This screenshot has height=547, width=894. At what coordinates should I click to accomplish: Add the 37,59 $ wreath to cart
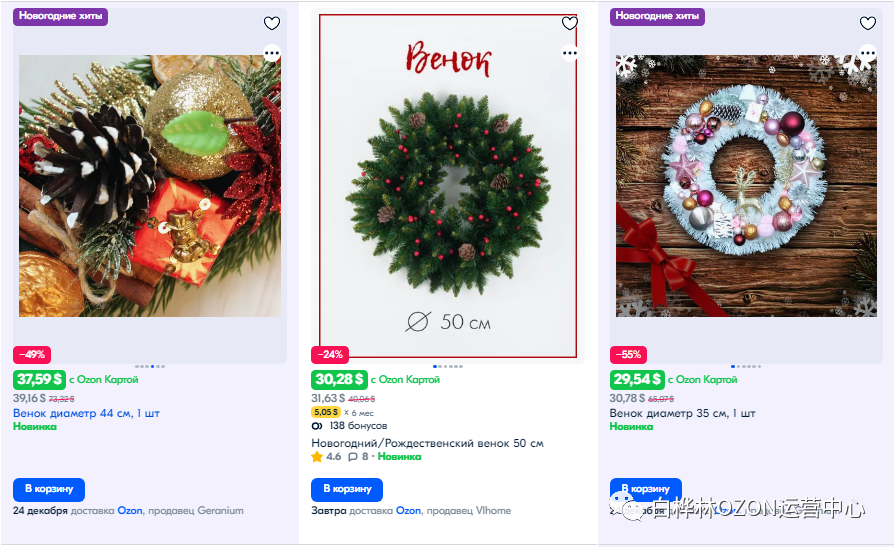(49, 489)
